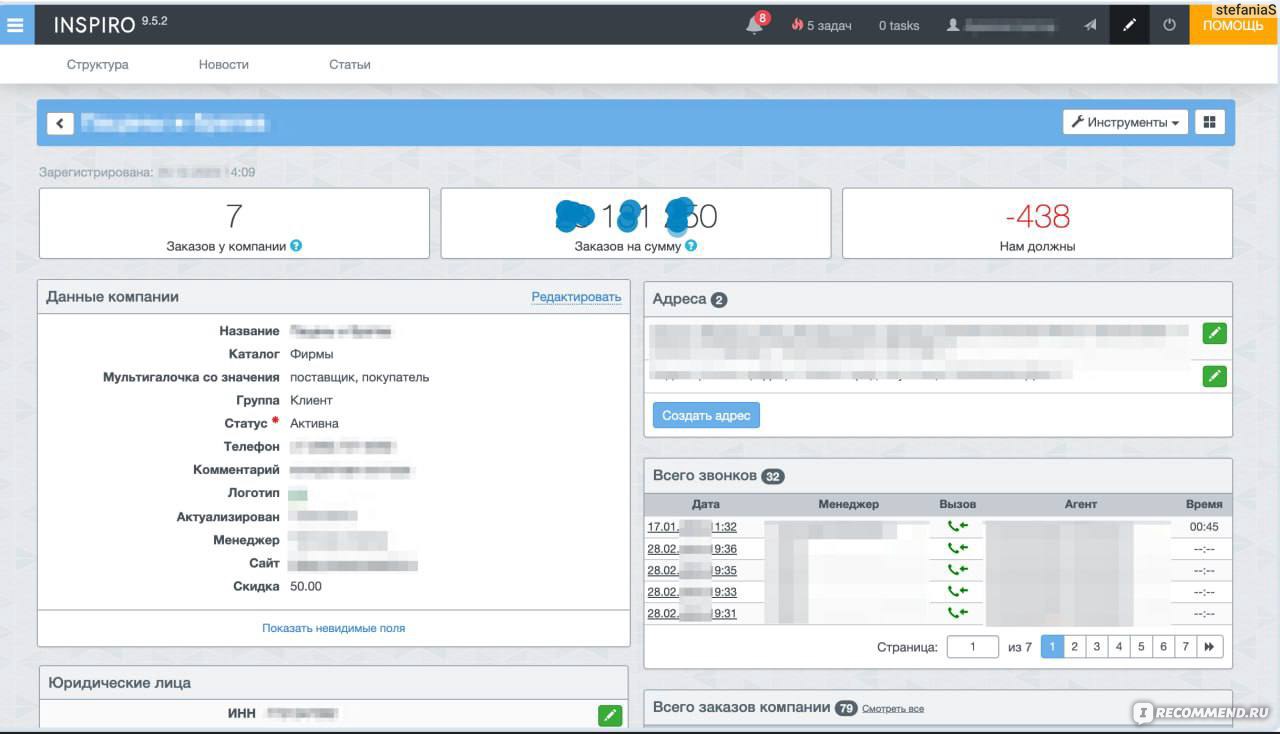Open call dated 28.02 at 9:31
The height and width of the screenshot is (734, 1280).
coord(692,614)
